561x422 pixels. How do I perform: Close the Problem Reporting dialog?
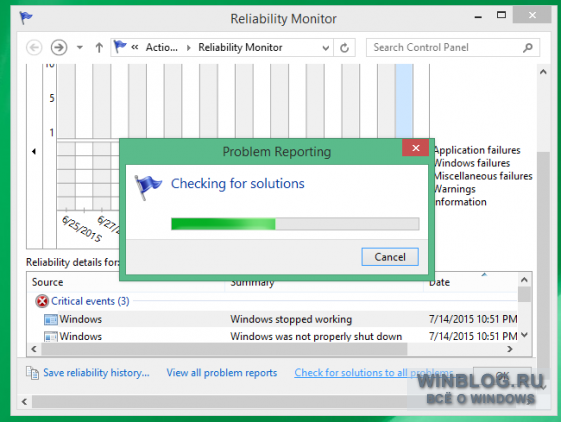(415, 147)
